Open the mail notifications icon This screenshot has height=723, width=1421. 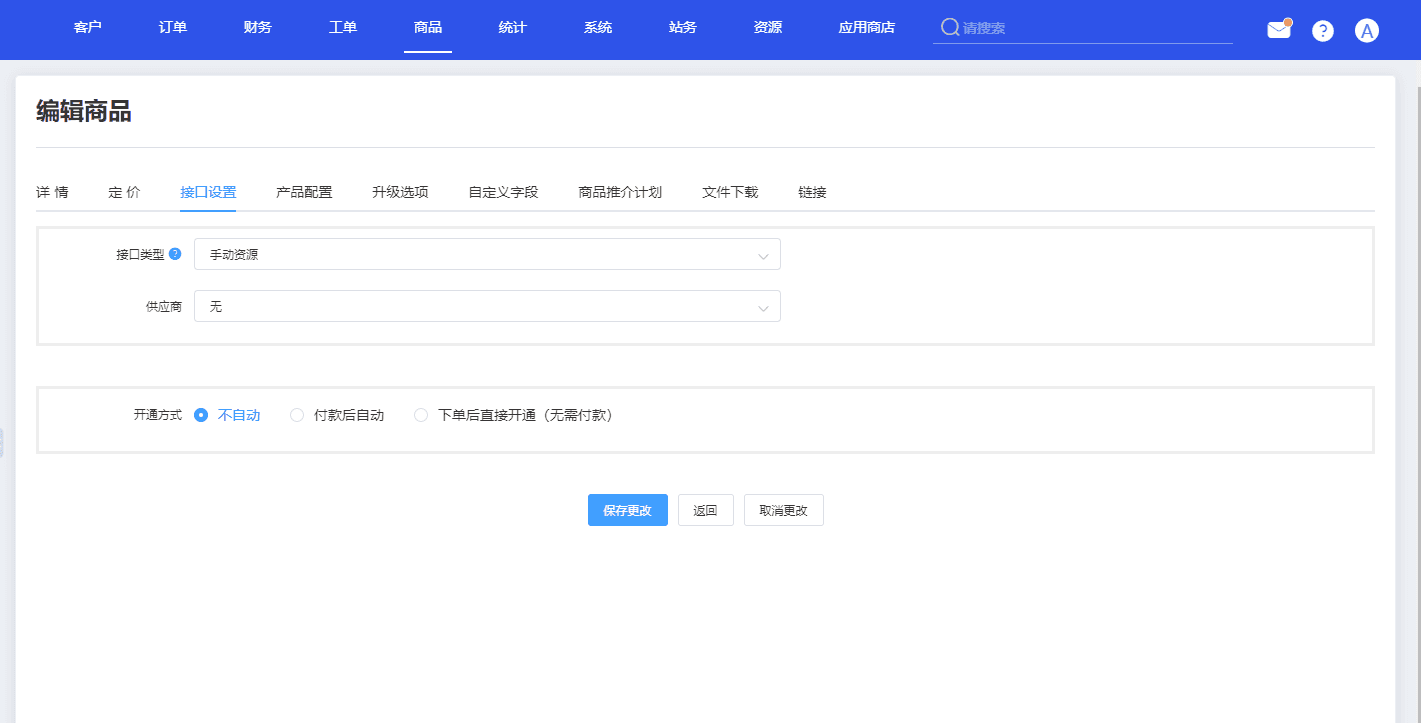[x=1279, y=29]
